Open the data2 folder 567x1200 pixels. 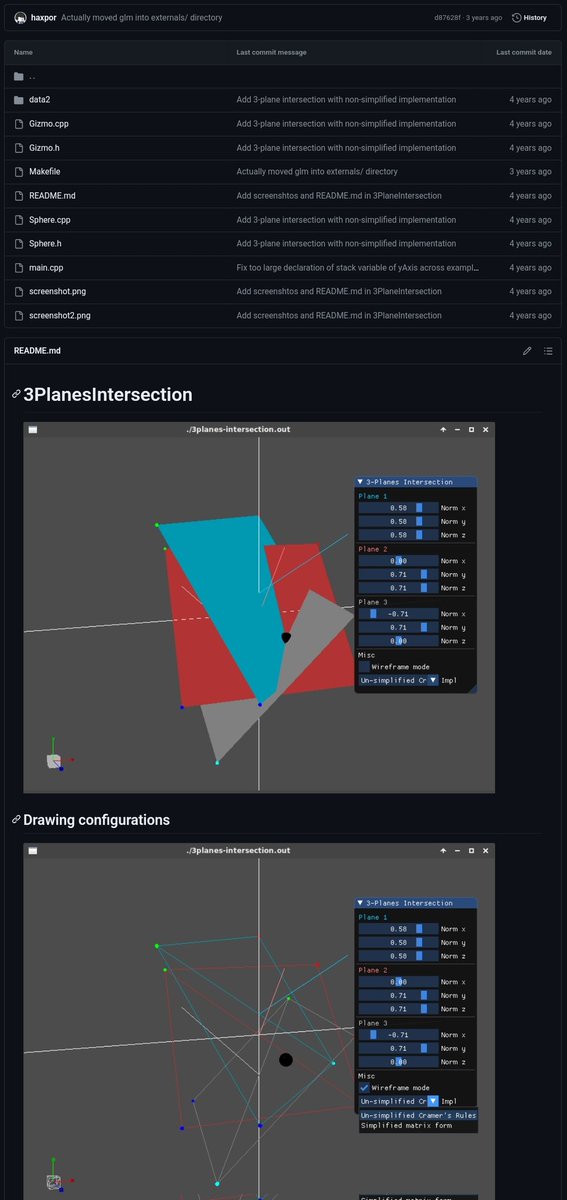click(x=40, y=100)
